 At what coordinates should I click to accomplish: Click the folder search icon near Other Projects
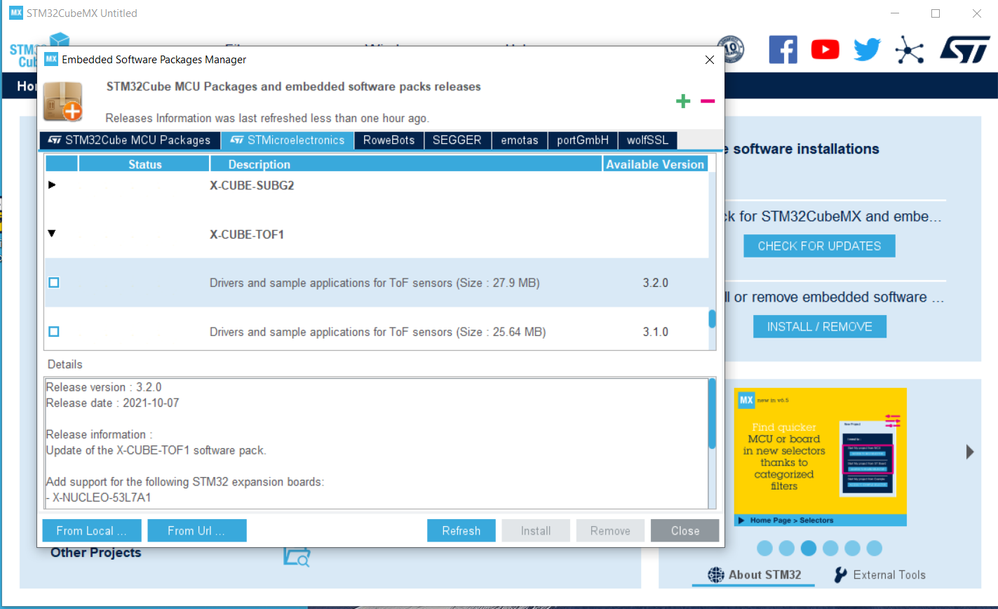coord(297,556)
